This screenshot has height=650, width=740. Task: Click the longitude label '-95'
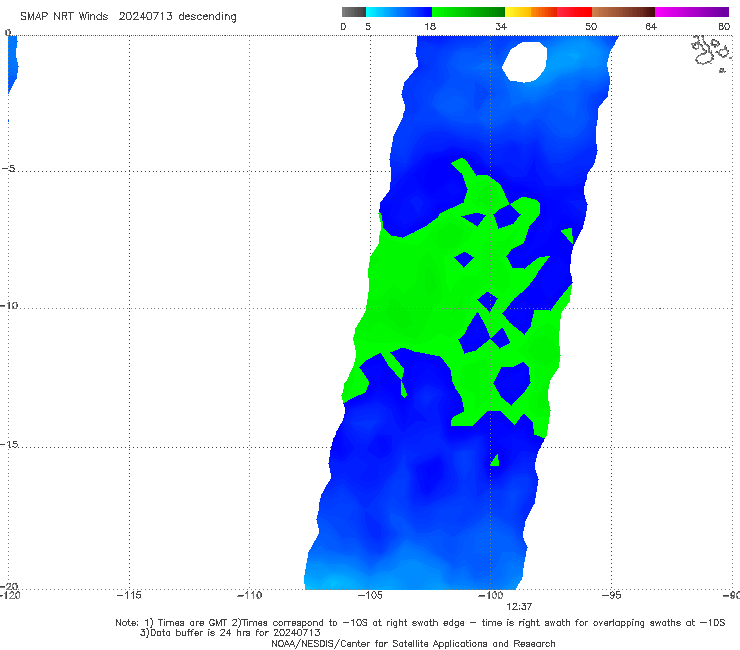[611, 595]
